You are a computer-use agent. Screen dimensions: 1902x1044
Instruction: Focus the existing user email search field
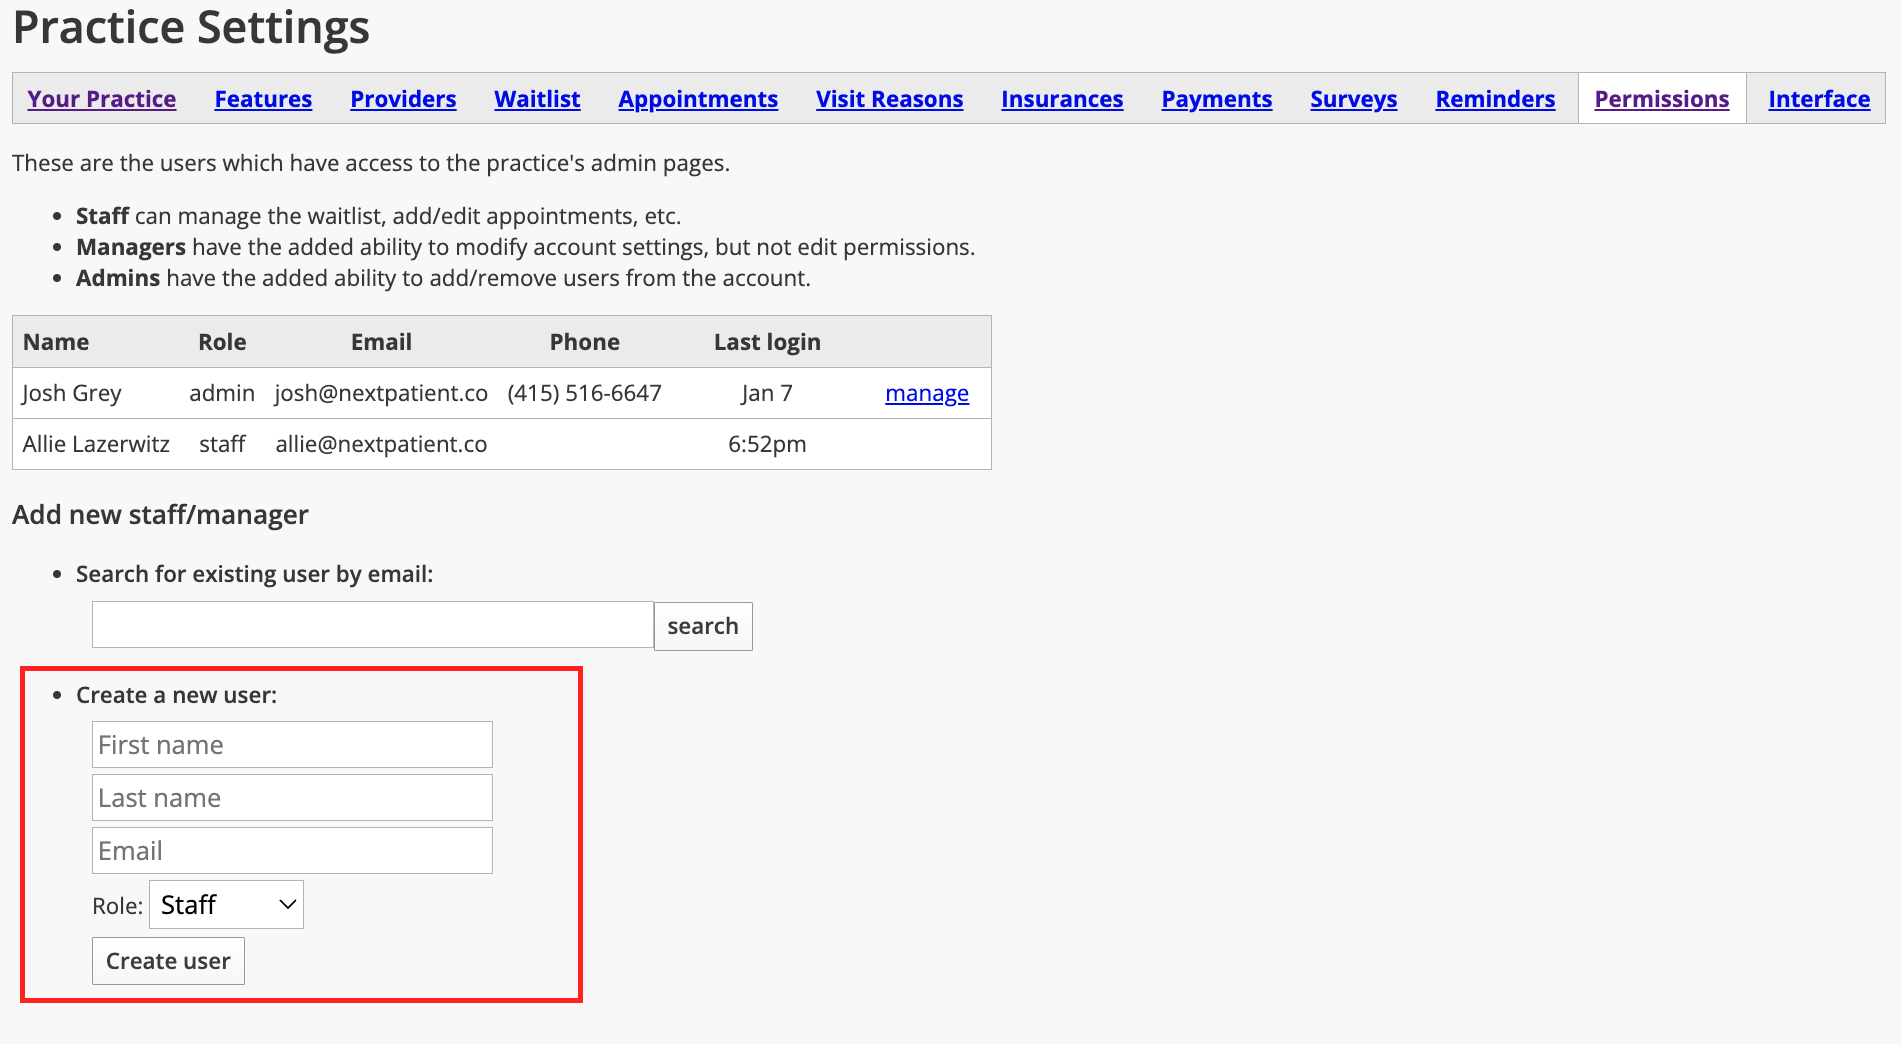(x=373, y=625)
